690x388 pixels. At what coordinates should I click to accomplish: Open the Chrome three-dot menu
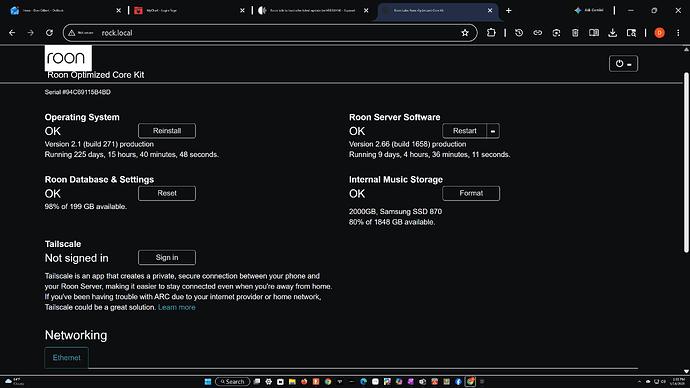[678, 33]
